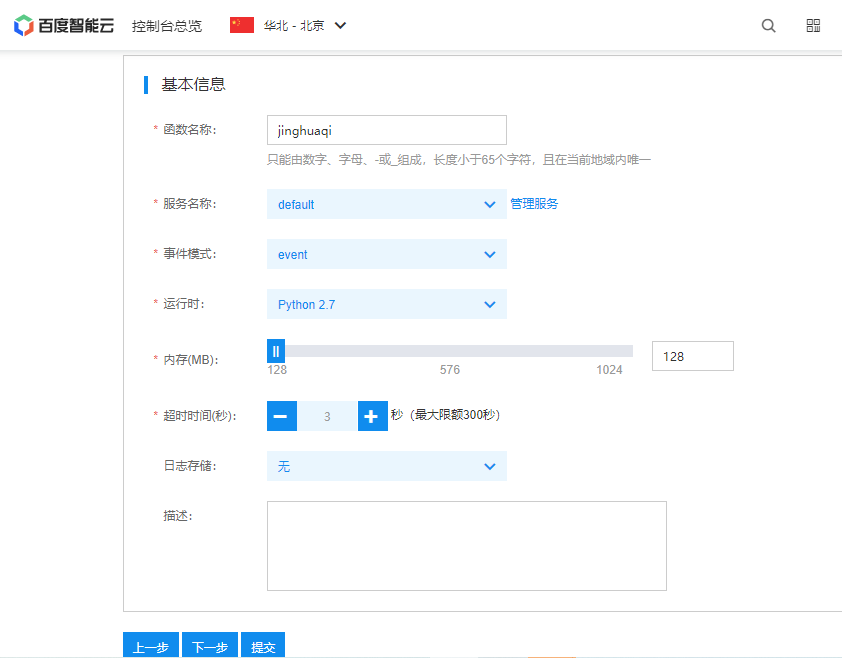Open the 运行时 Python 2.7 dropdown
The image size is (842, 658).
pyautogui.click(x=387, y=304)
